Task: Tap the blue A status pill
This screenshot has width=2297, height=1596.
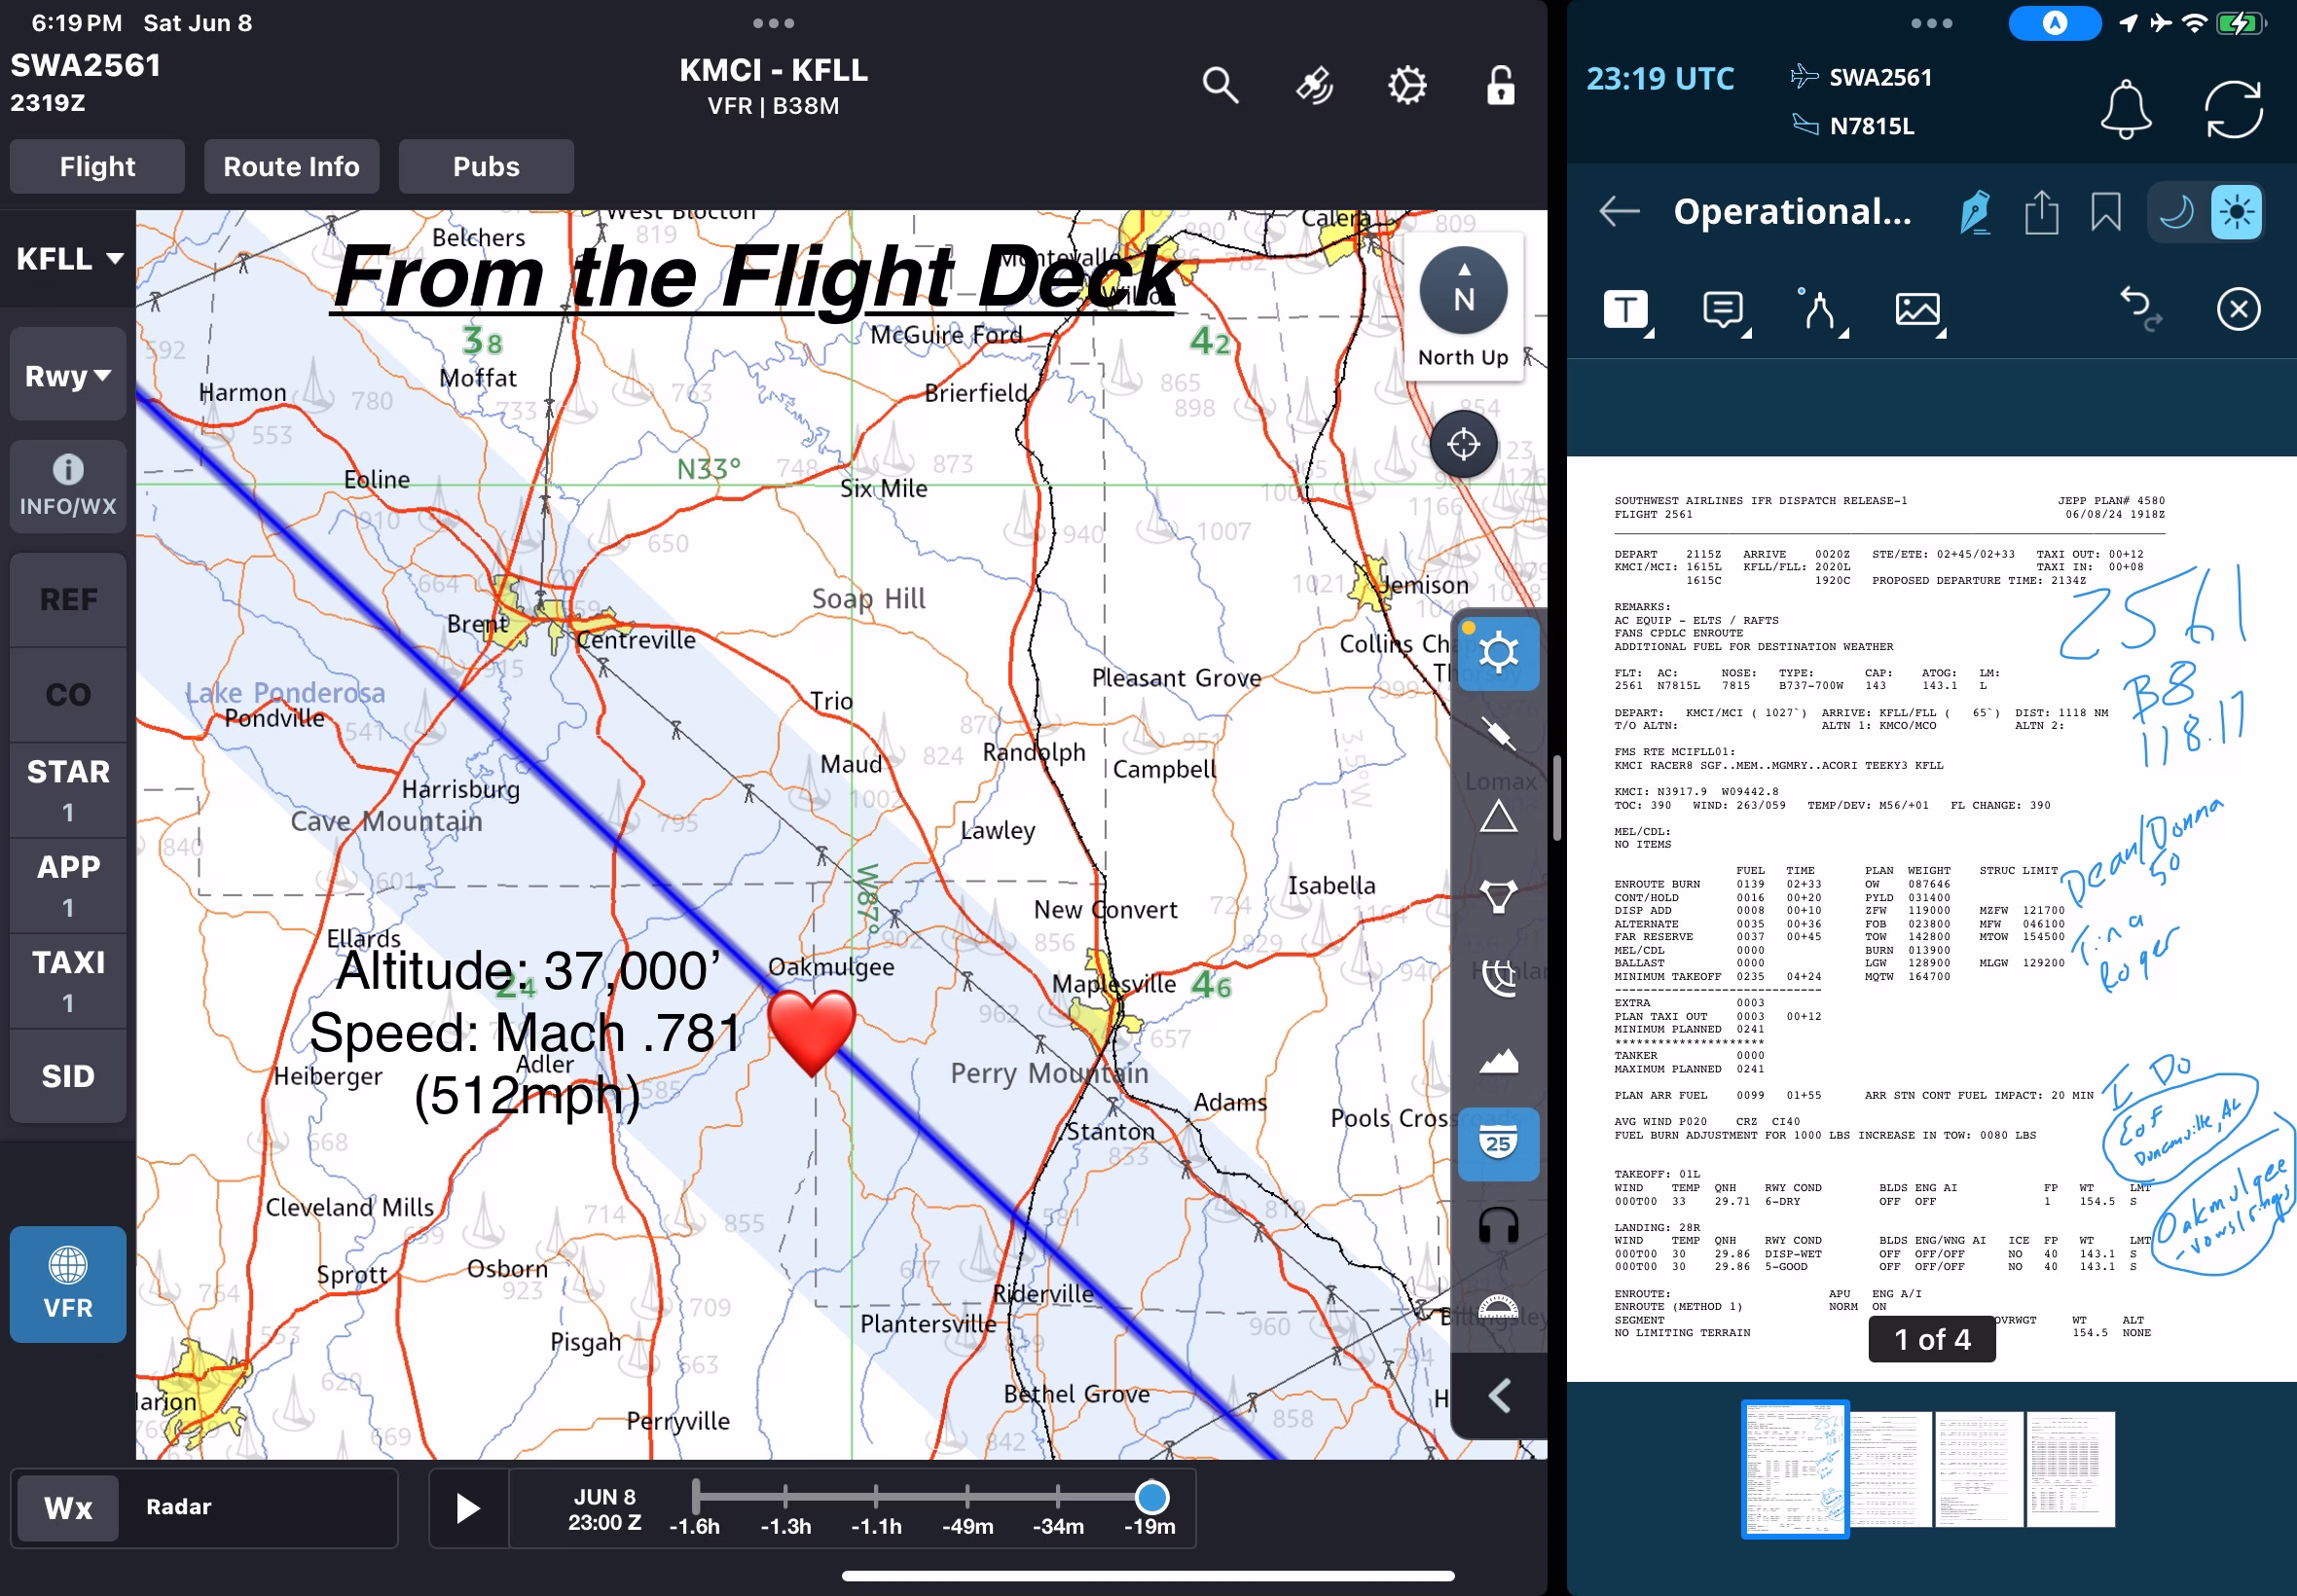Action: pyautogui.click(x=2054, y=23)
